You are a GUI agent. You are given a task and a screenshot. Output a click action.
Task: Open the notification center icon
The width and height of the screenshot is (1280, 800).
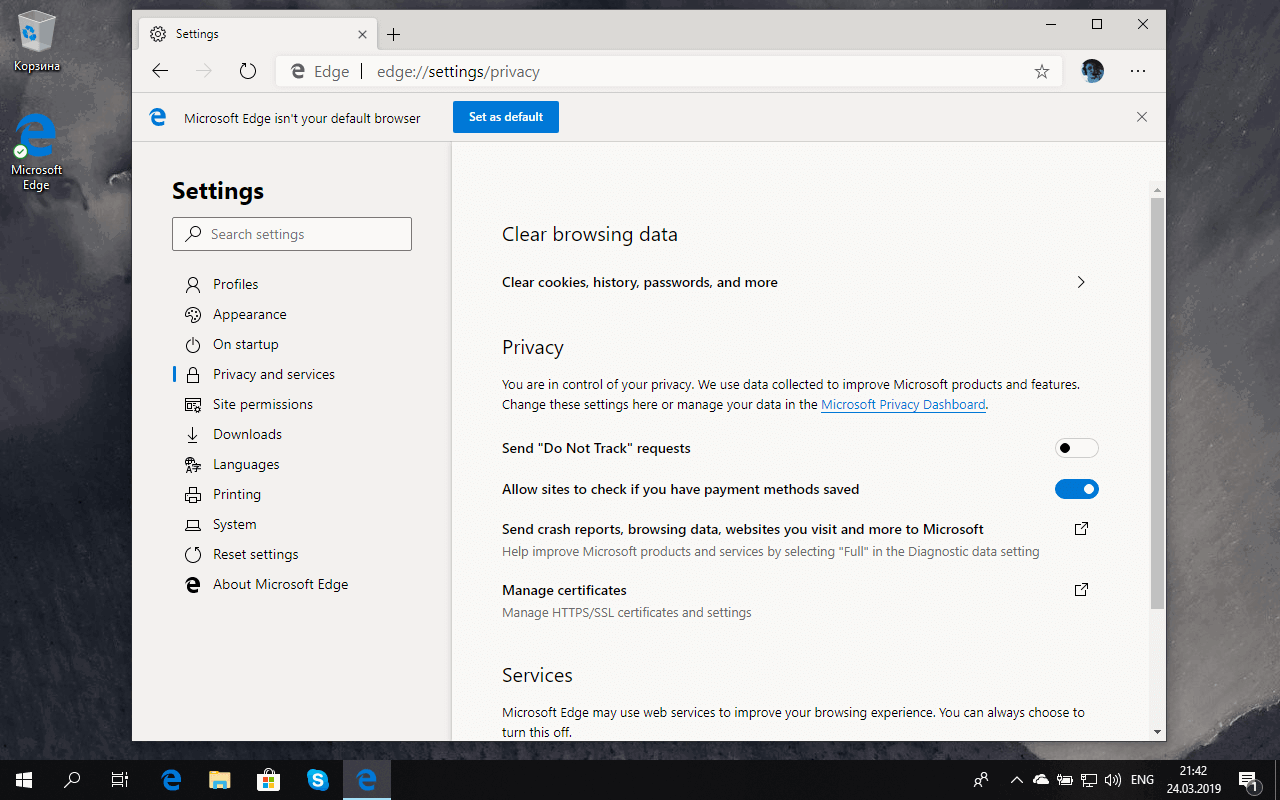point(1248,780)
